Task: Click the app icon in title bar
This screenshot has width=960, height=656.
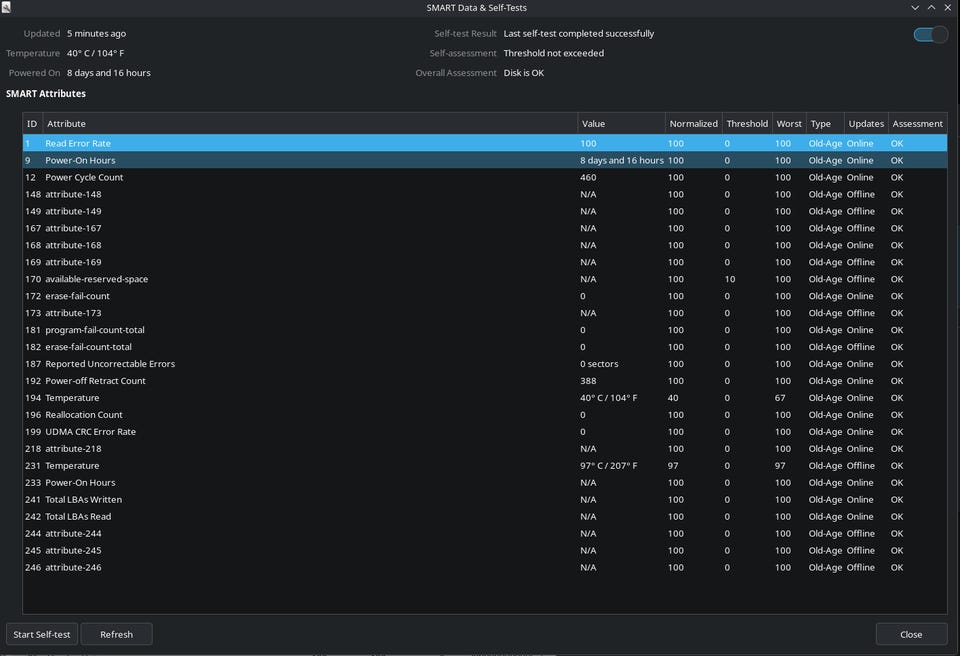Action: (6, 7)
